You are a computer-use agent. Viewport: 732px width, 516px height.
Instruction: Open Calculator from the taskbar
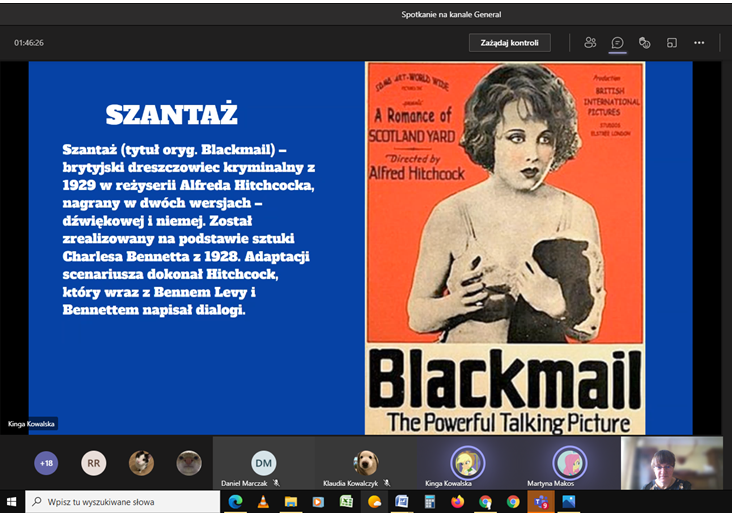click(x=429, y=502)
